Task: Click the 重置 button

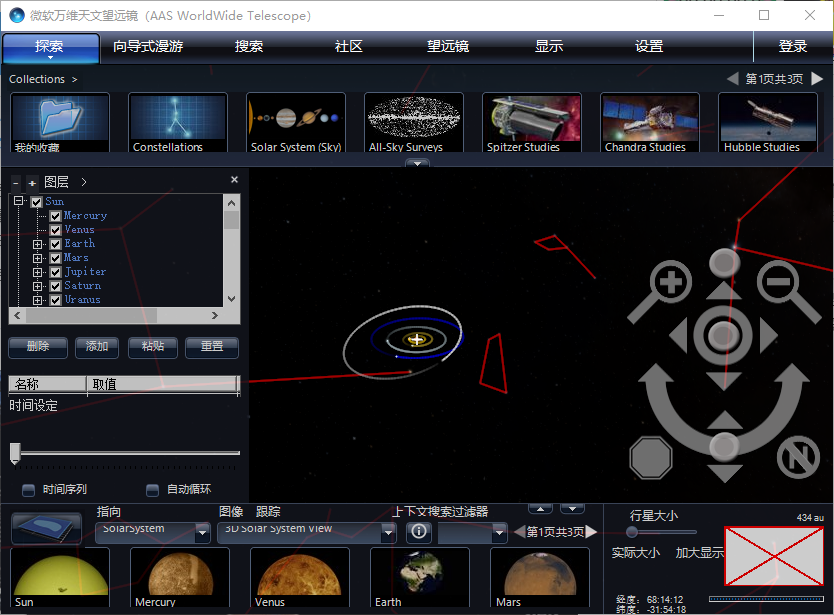Action: pyautogui.click(x=212, y=347)
